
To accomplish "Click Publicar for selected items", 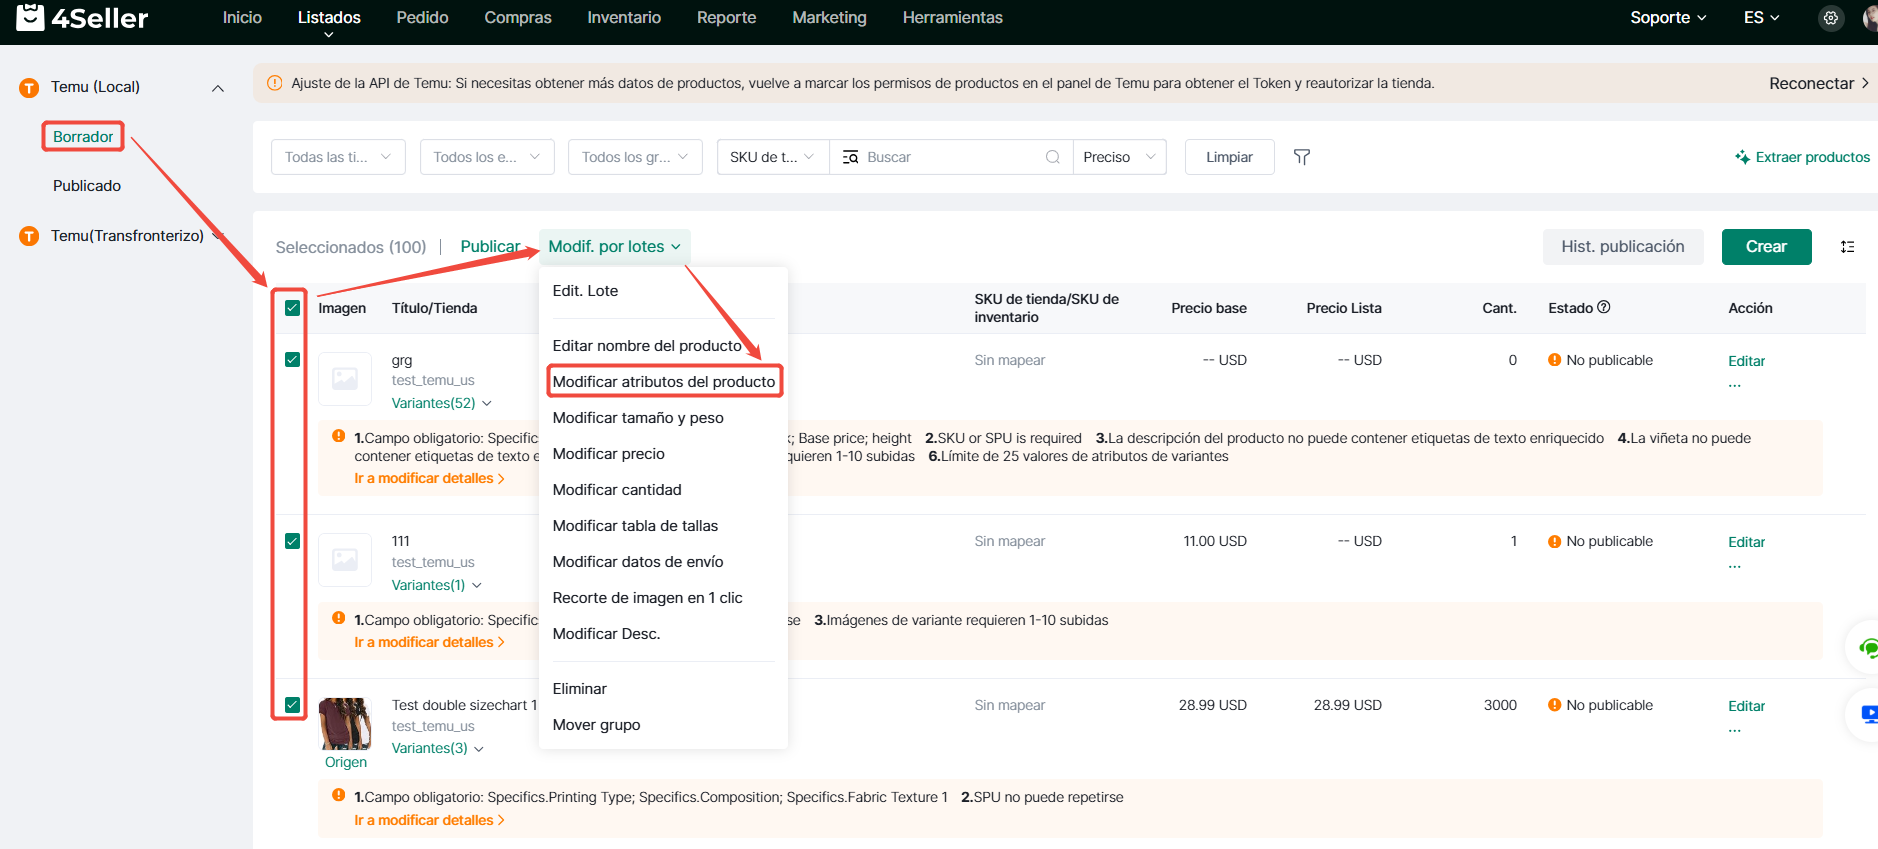I will click(x=490, y=246).
